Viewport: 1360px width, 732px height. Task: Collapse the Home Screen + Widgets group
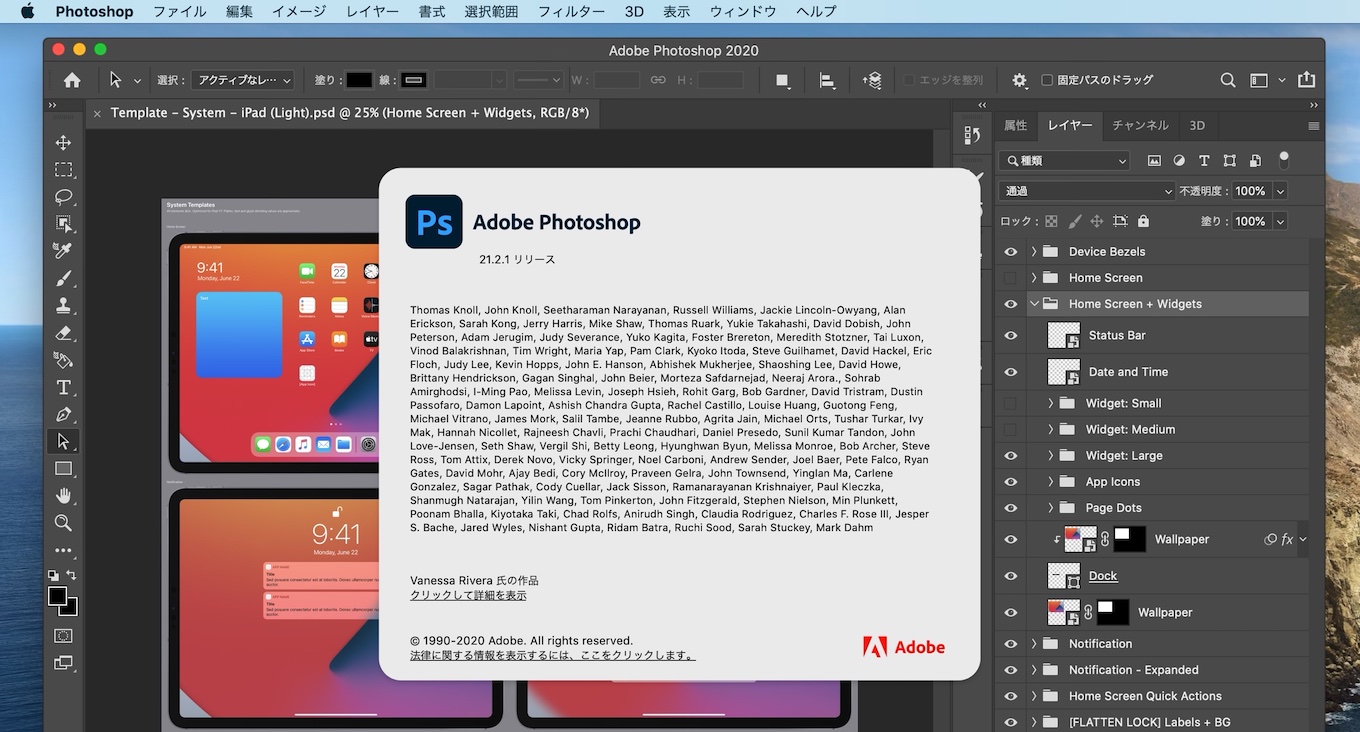click(1034, 304)
